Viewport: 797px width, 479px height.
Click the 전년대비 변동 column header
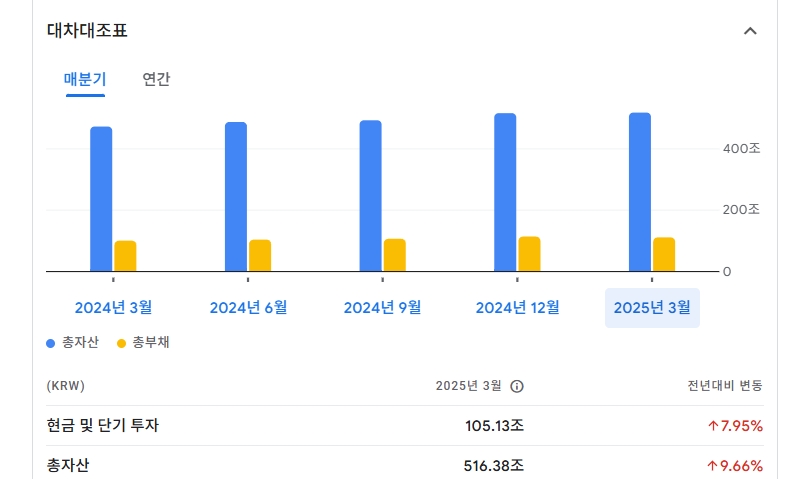pyautogui.click(x=725, y=386)
